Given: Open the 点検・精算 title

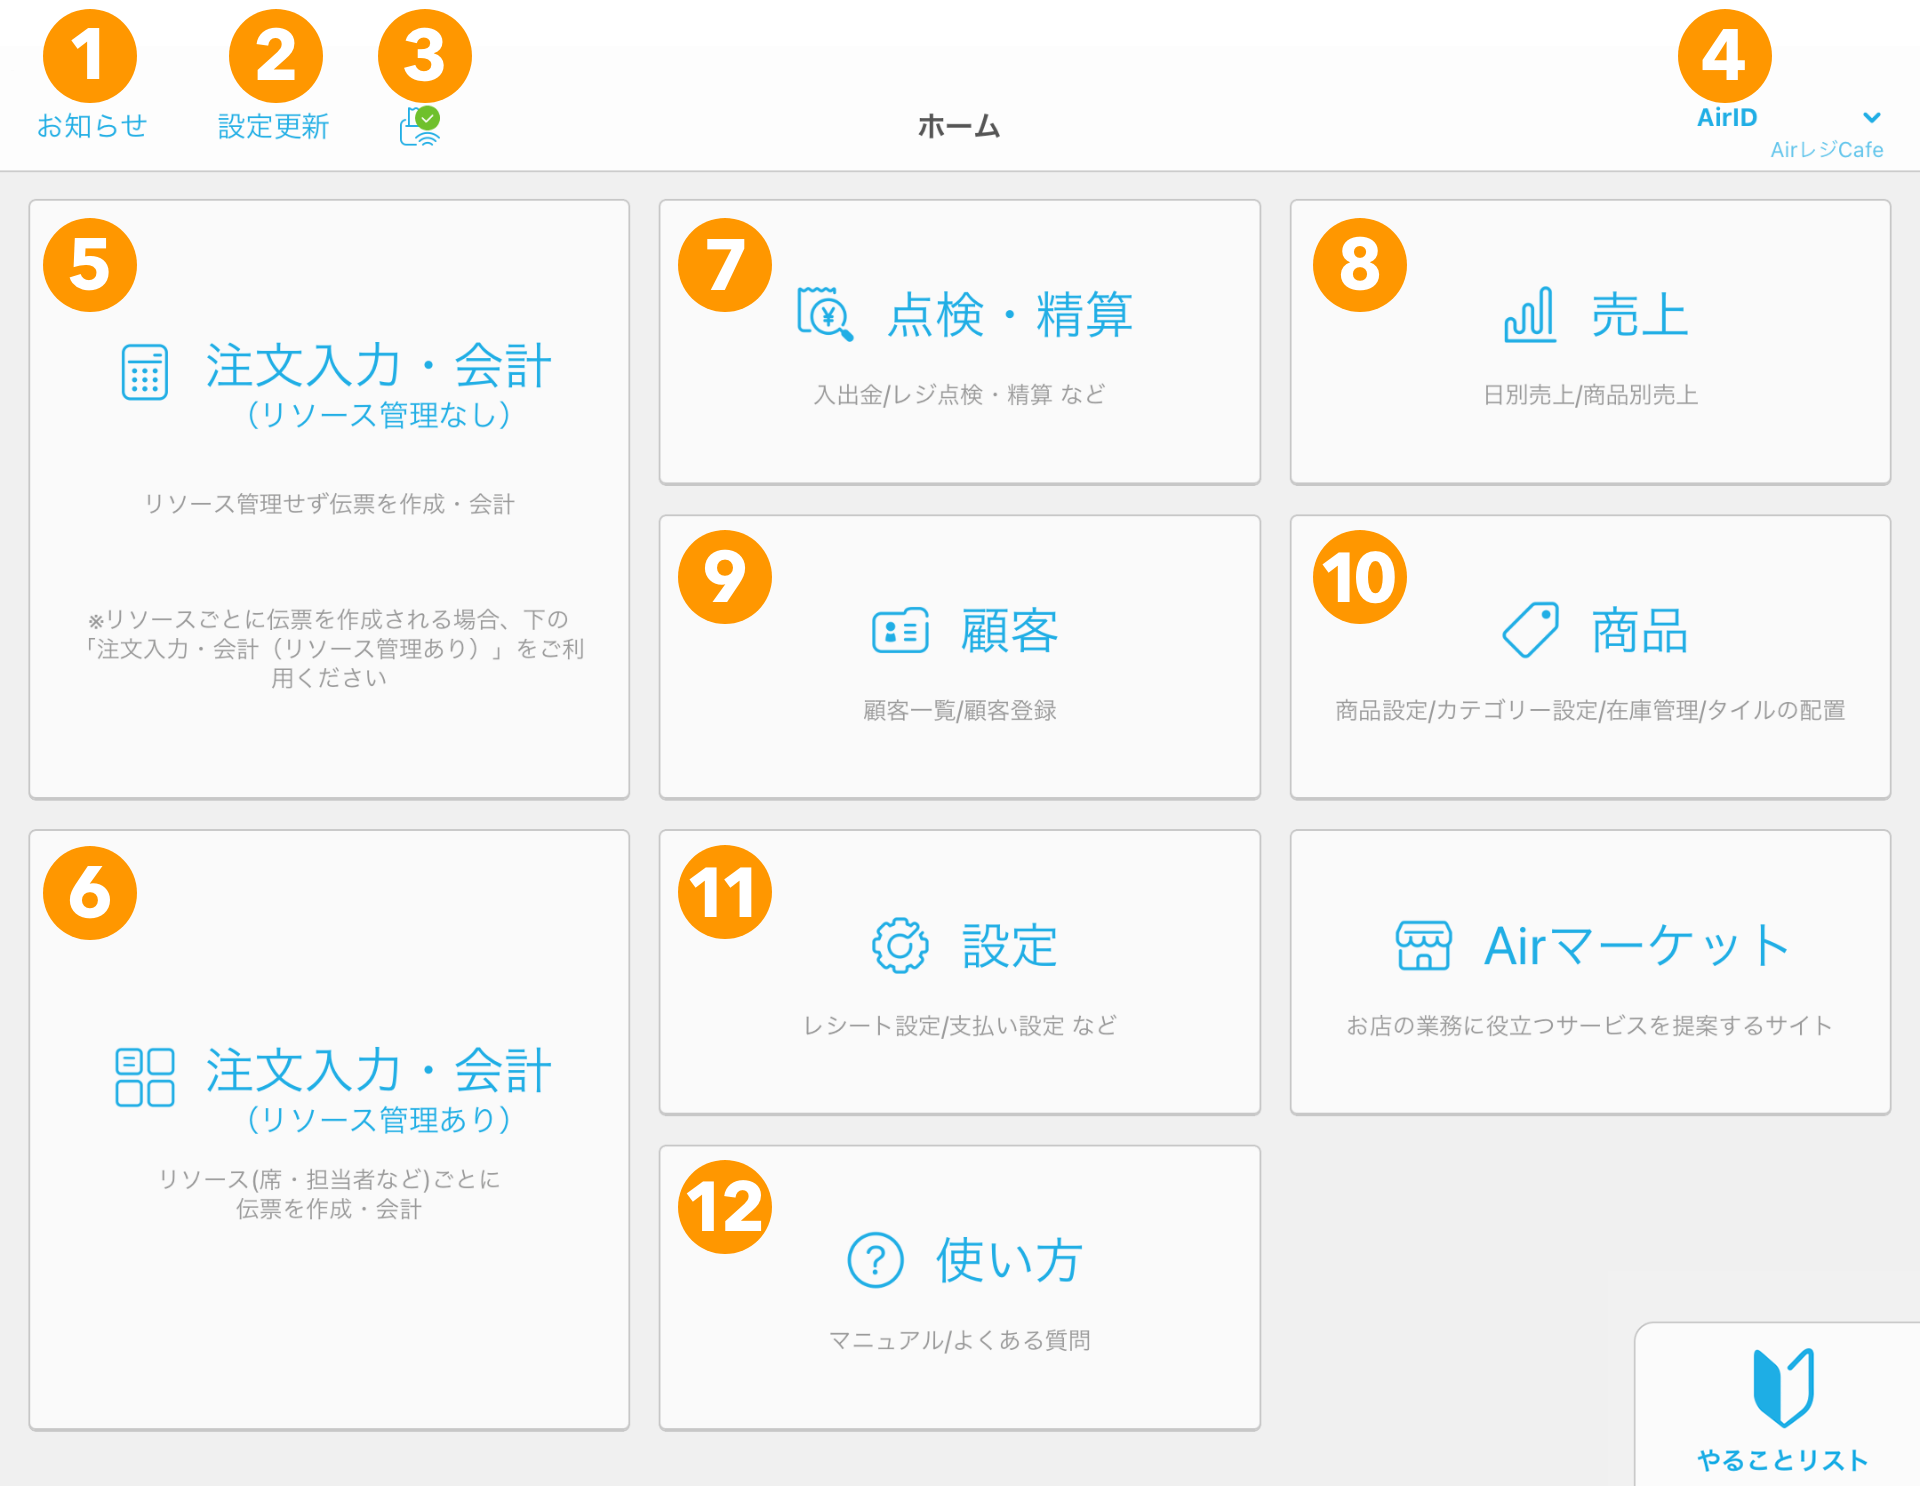Looking at the screenshot, I should pos(1010,315).
